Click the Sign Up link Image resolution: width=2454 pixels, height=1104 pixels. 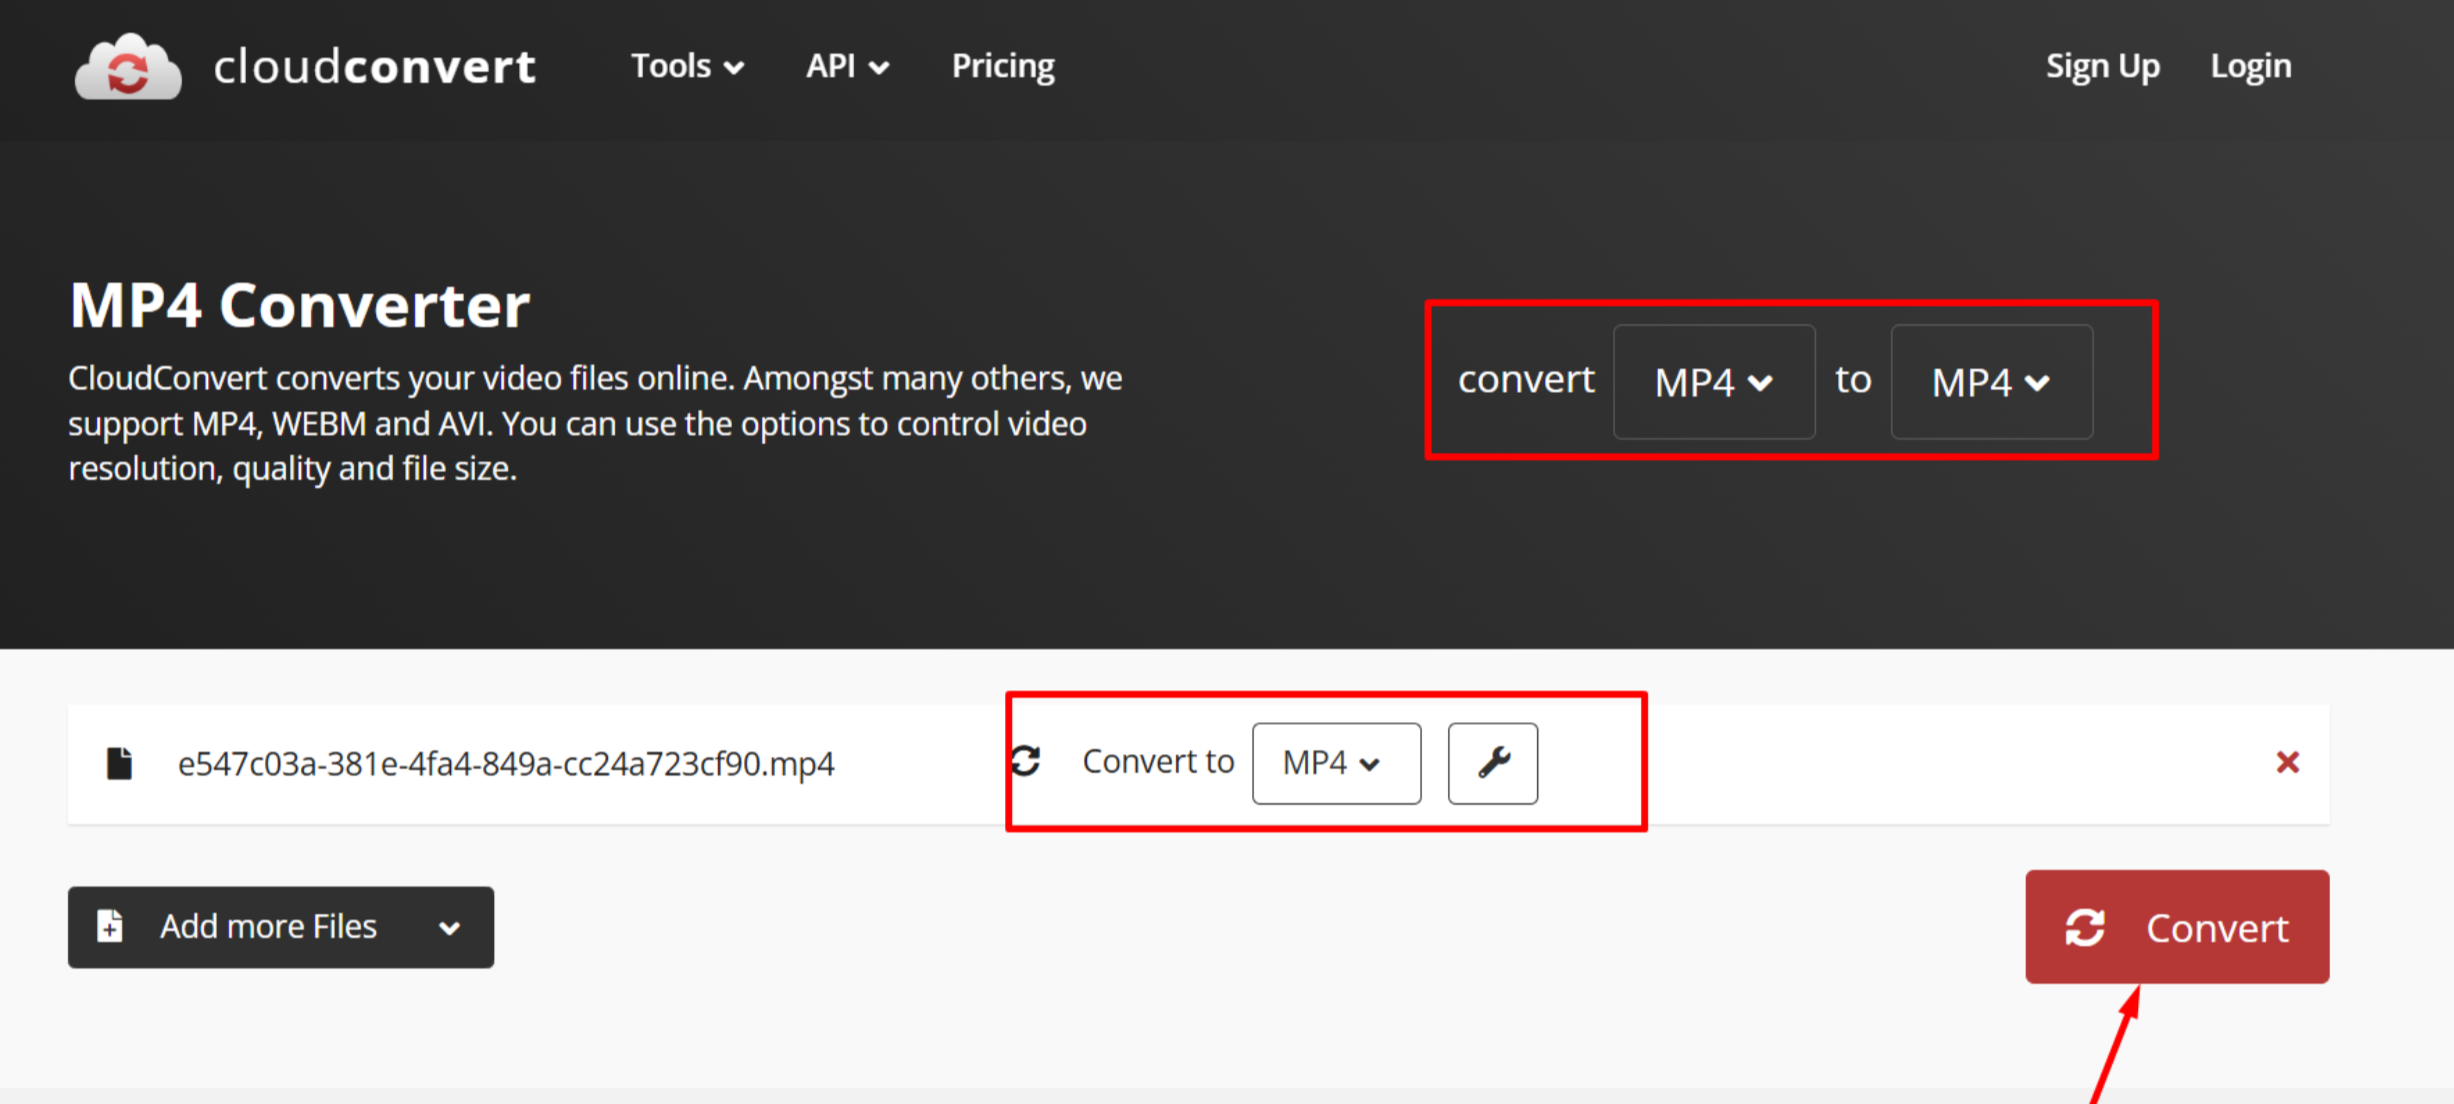coord(2102,66)
